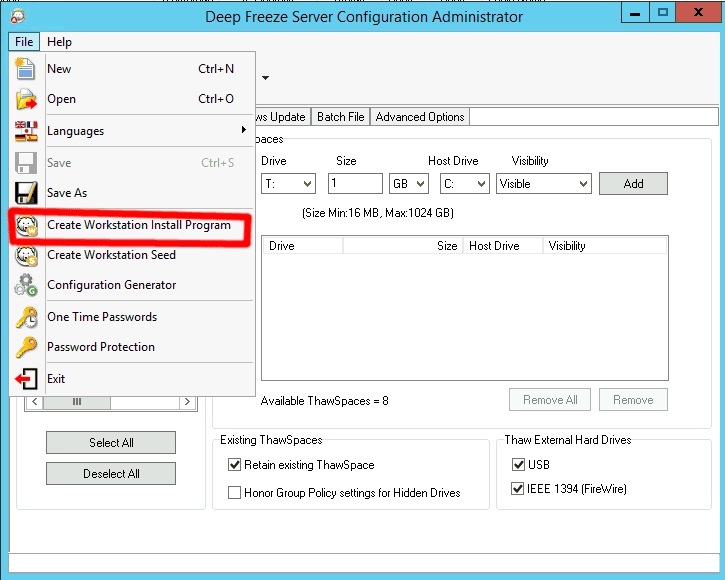Switch to the Batch File tab

(x=340, y=117)
